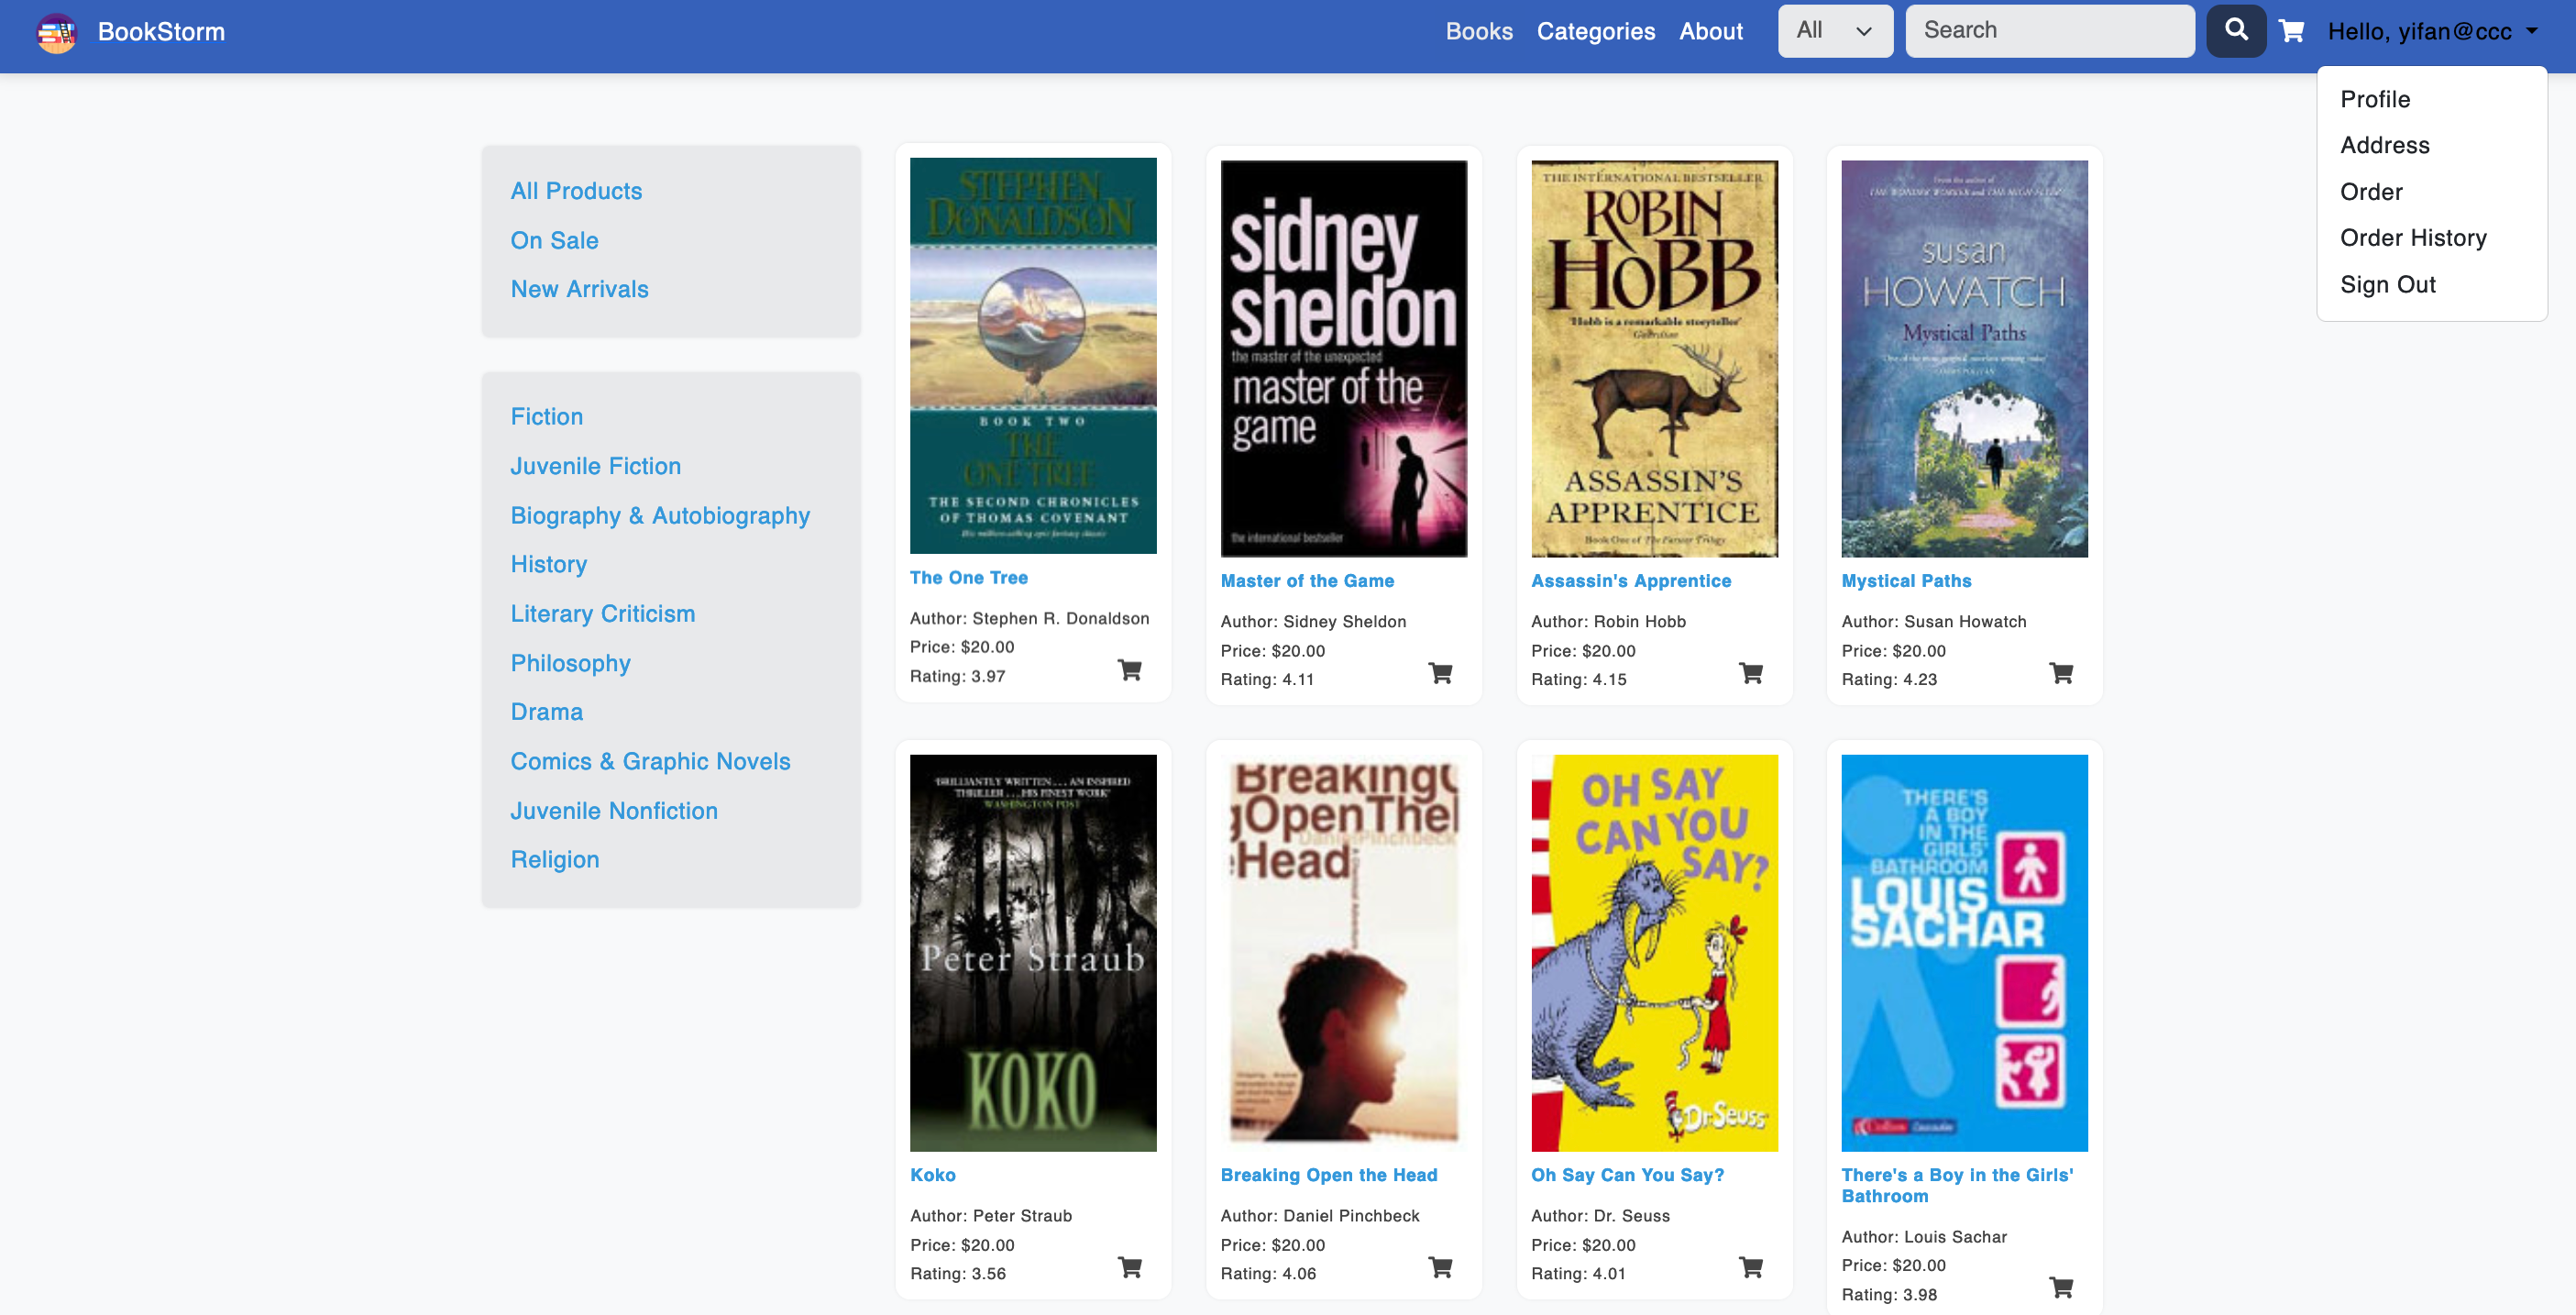Click the Koko book cover
Image resolution: width=2576 pixels, height=1315 pixels.
[1033, 952]
